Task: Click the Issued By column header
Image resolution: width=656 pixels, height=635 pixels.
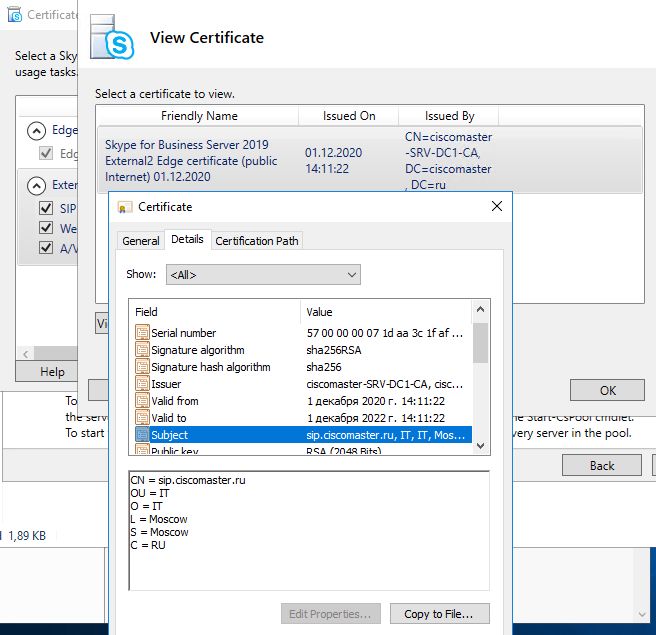Action: (449, 116)
